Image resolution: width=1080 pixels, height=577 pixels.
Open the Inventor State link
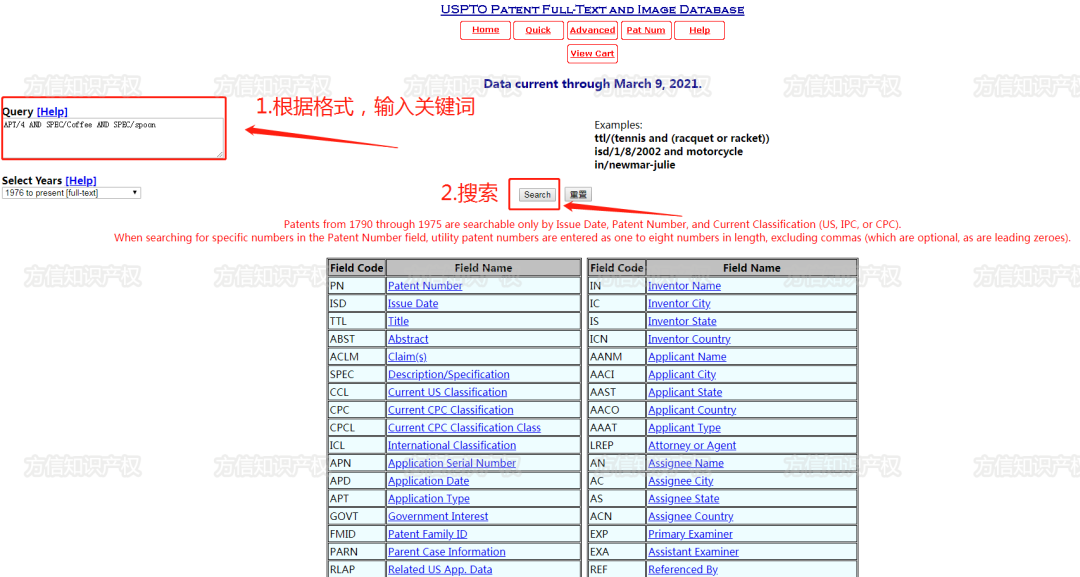click(x=682, y=322)
